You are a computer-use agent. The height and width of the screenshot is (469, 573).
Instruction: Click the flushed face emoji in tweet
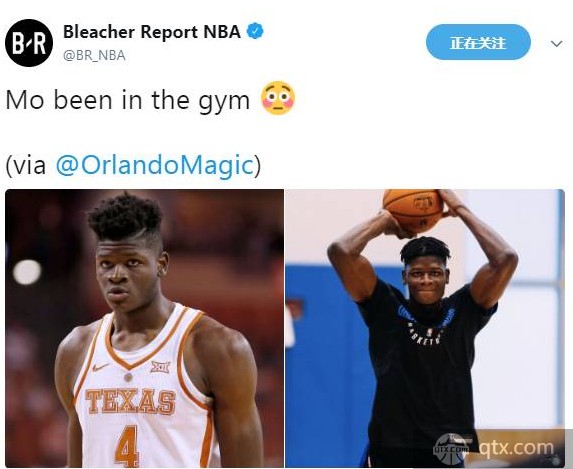[x=278, y=98]
